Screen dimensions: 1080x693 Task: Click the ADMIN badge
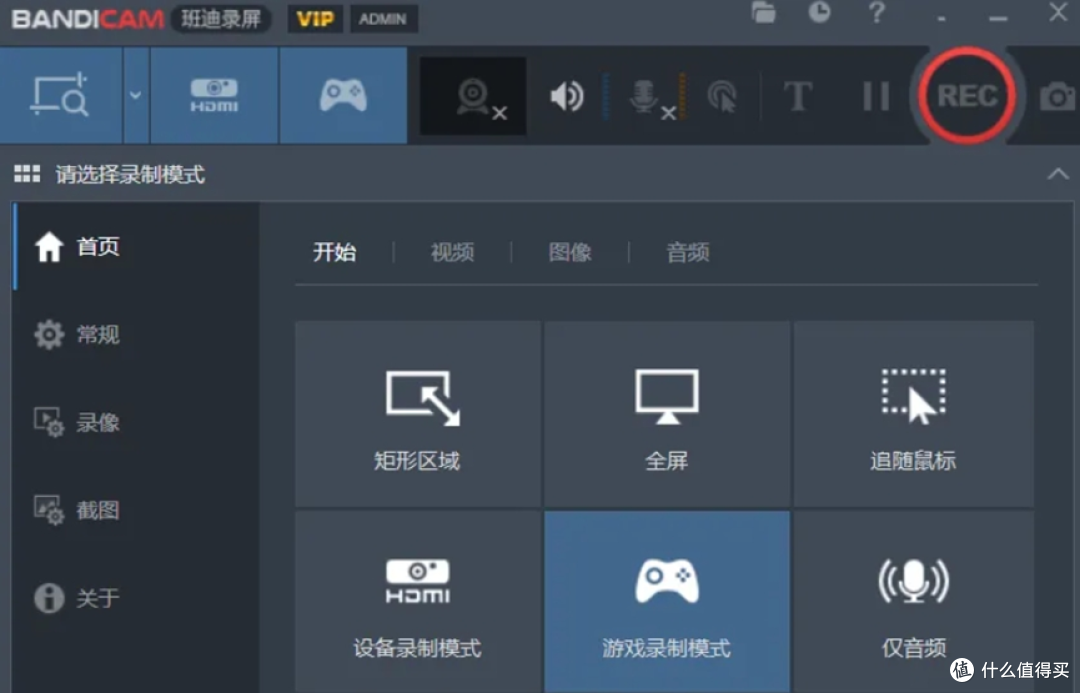(382, 19)
